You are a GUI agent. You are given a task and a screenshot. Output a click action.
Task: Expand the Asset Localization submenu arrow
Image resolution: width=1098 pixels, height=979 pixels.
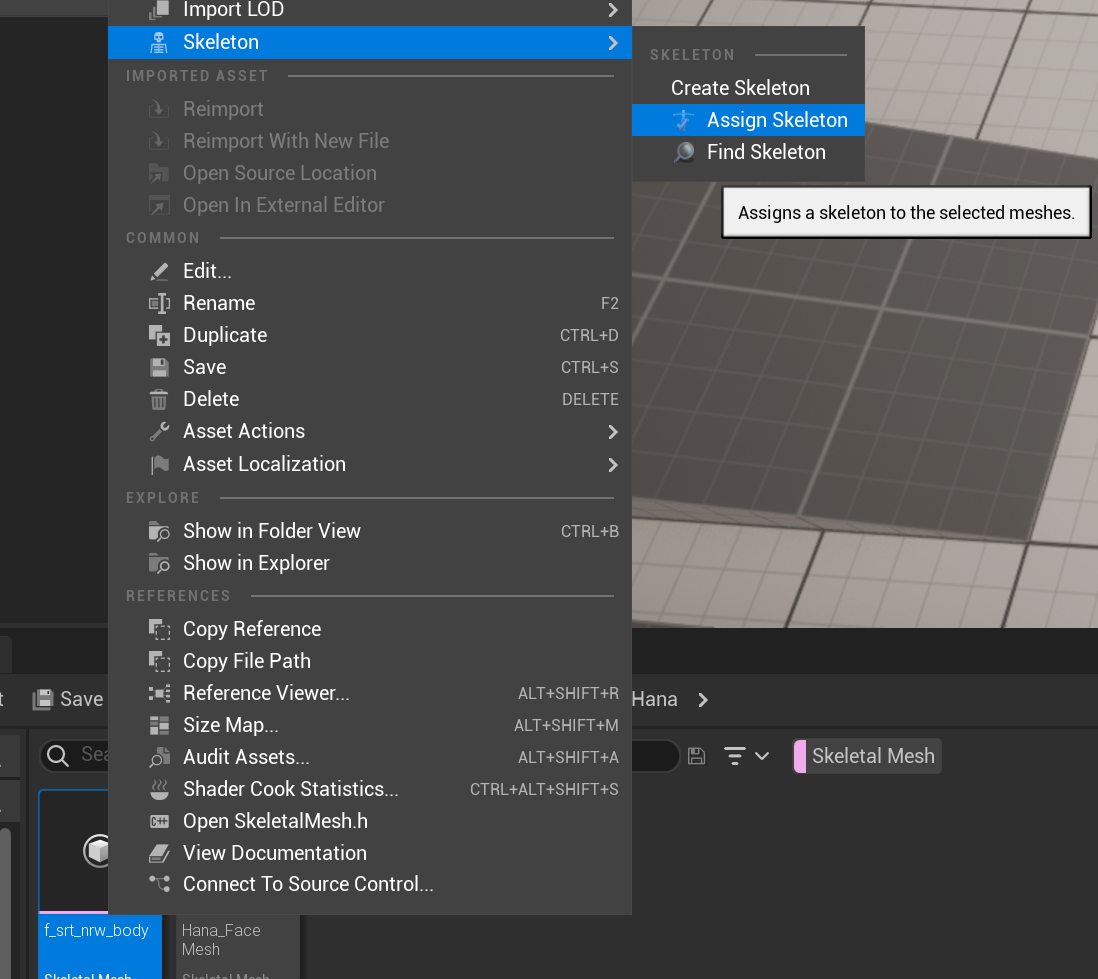[x=612, y=465]
